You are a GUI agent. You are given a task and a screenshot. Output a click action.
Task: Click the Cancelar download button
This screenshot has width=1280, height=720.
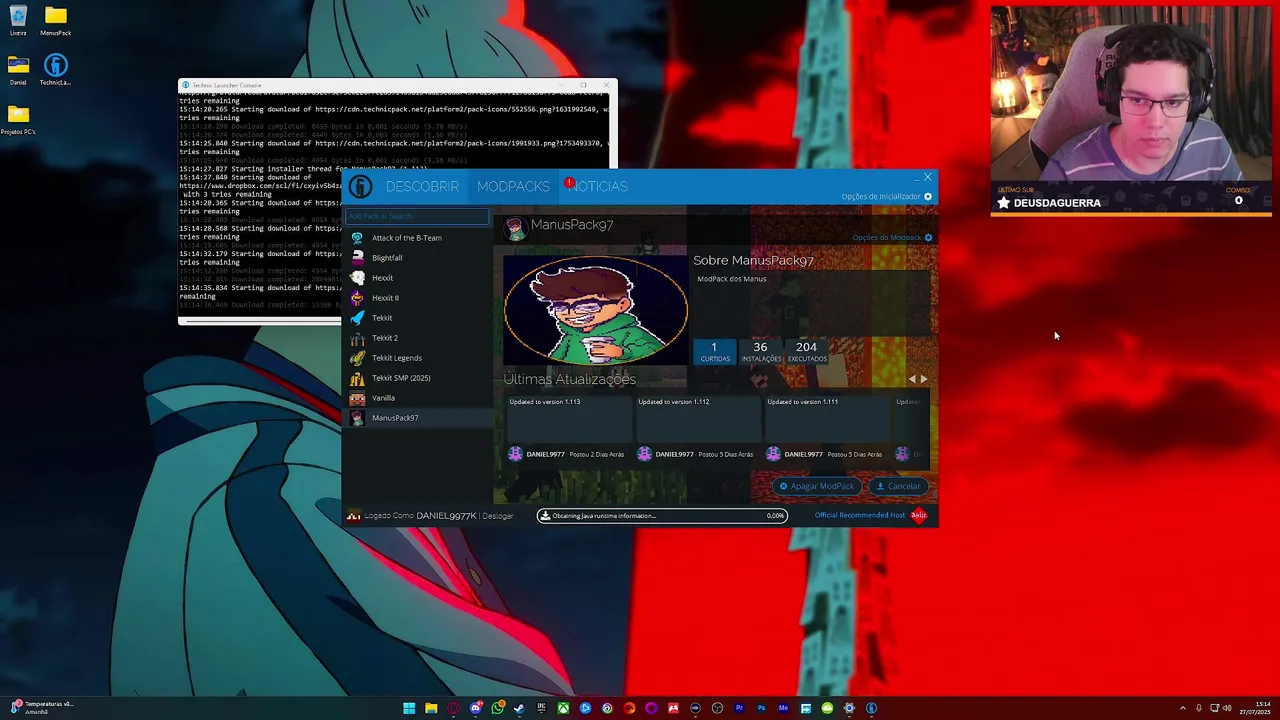point(898,486)
